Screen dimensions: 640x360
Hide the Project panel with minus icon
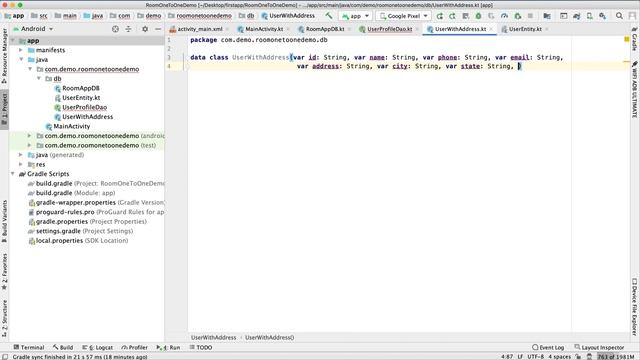(158, 29)
